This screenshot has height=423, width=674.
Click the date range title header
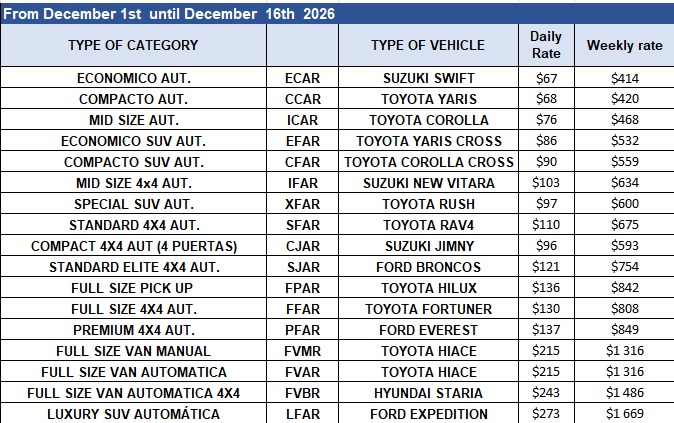170,15
